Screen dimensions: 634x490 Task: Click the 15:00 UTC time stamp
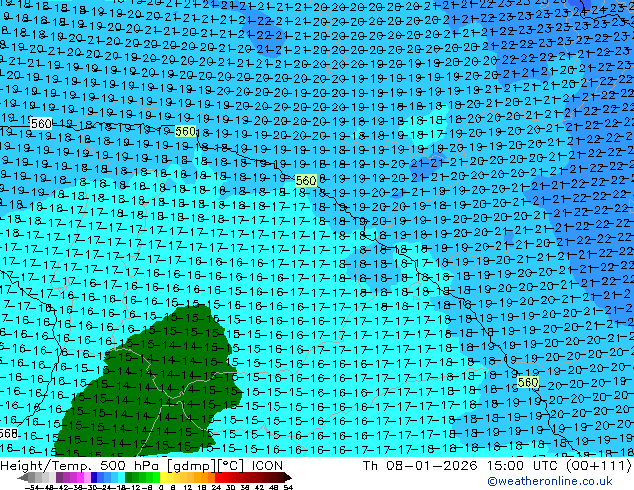click(523, 466)
